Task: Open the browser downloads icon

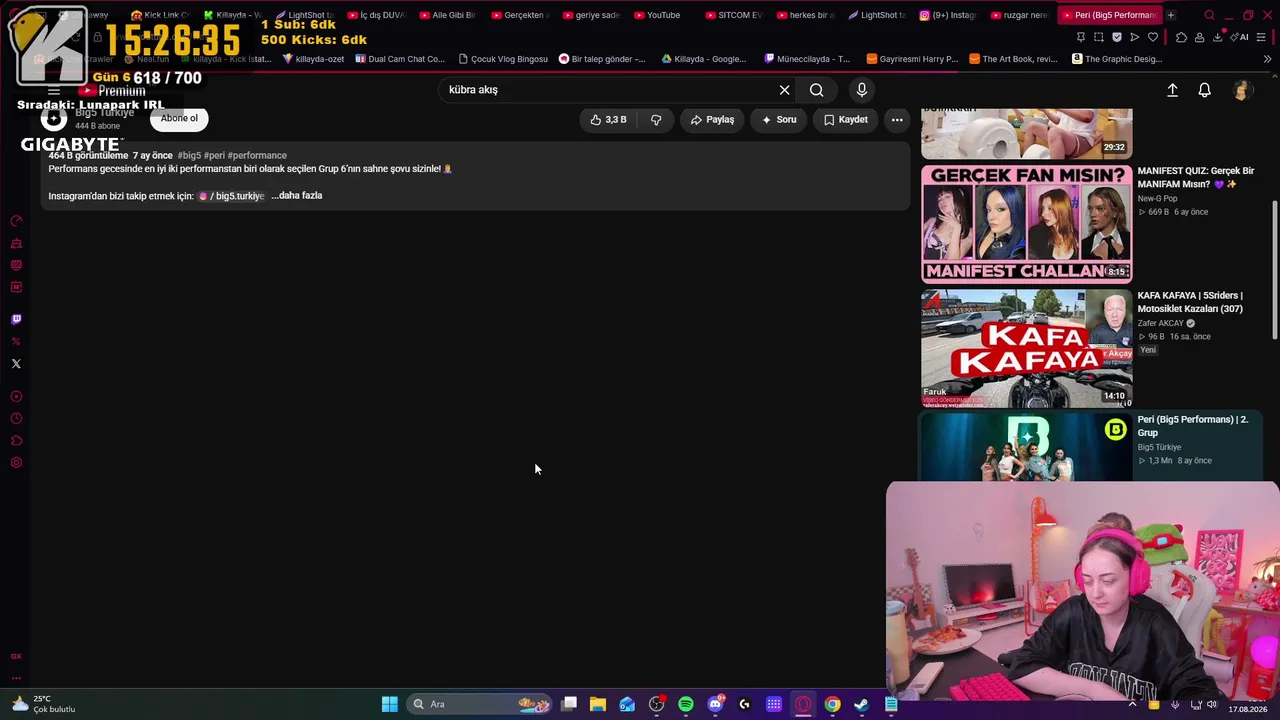Action: [1218, 37]
